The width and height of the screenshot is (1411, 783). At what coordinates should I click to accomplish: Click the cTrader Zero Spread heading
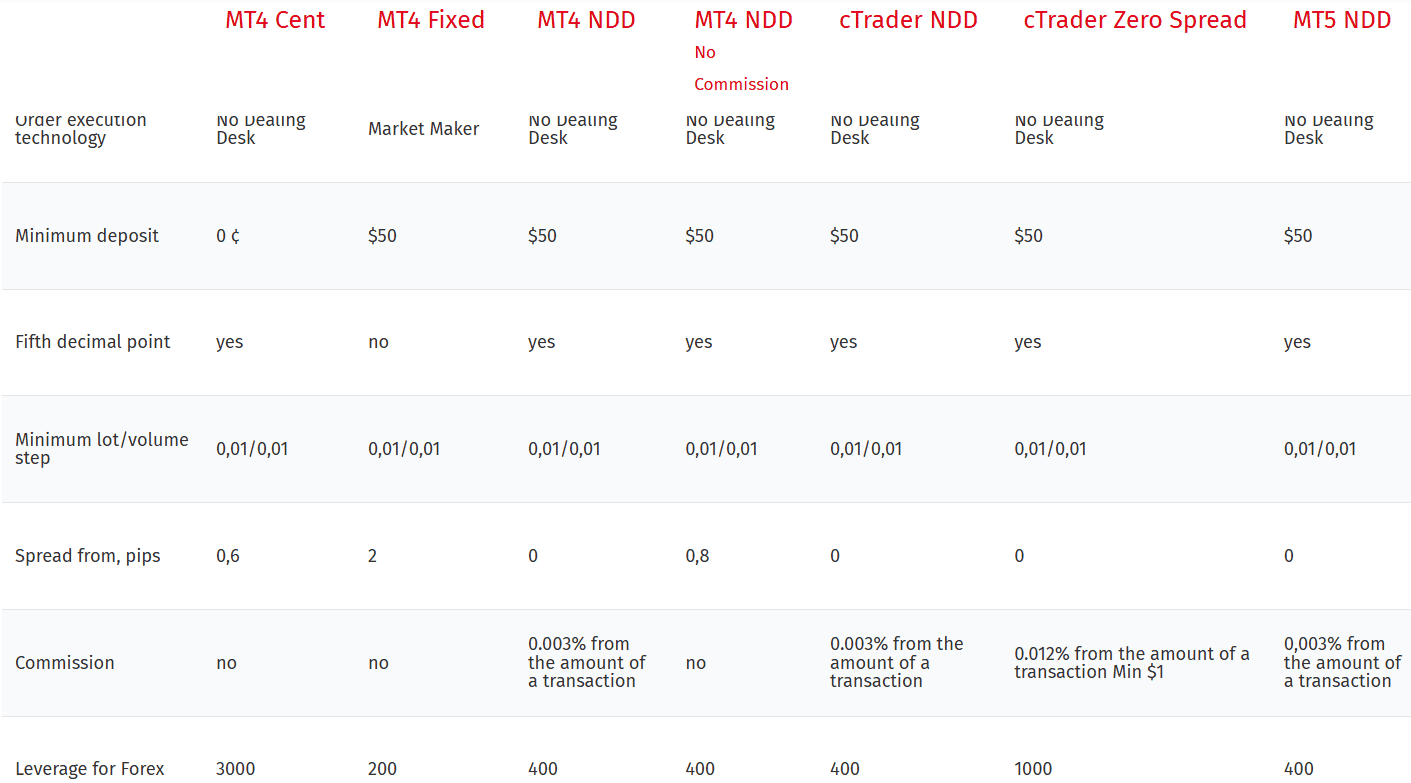[x=1135, y=20]
